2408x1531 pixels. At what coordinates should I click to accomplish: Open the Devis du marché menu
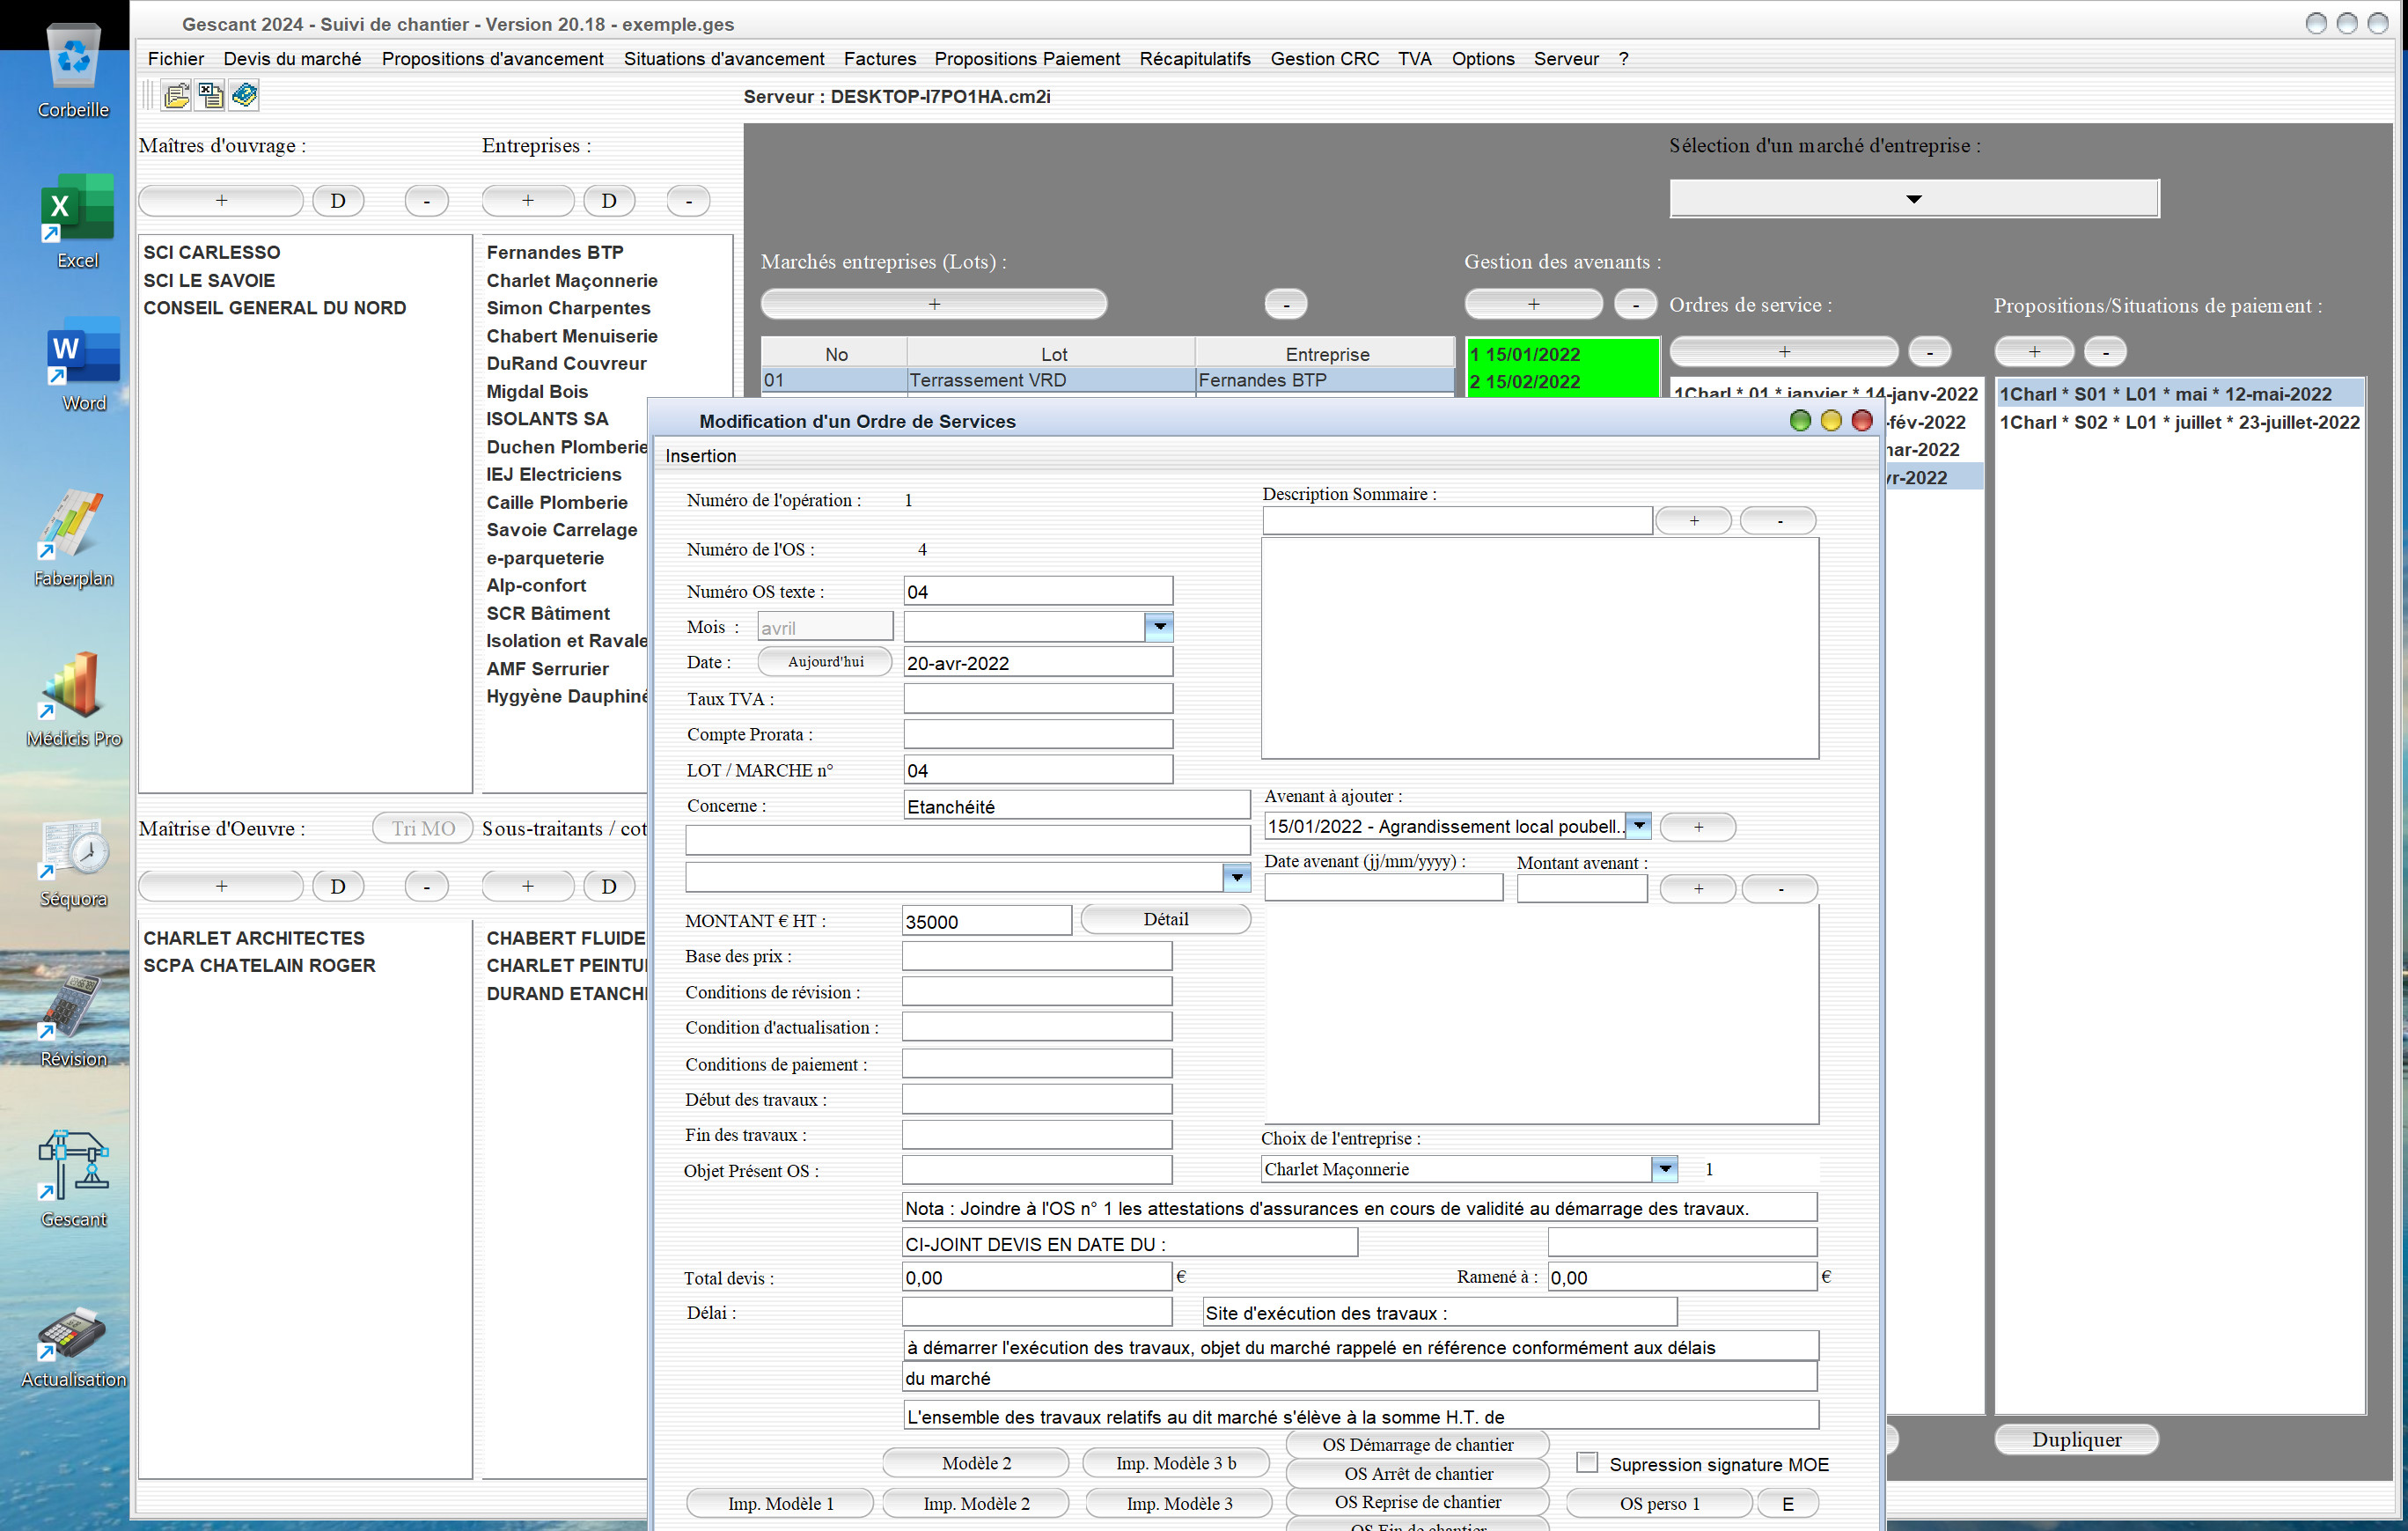coord(292,59)
